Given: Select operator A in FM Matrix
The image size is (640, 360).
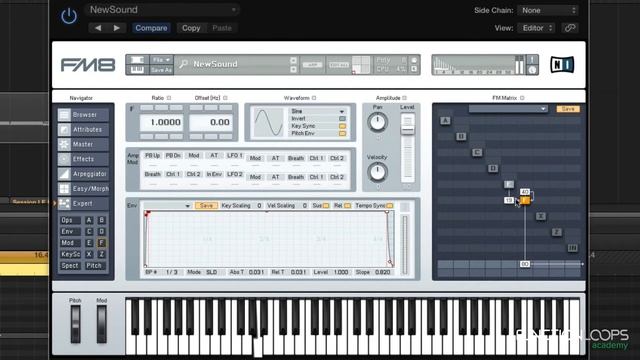Looking at the screenshot, I should click(445, 120).
